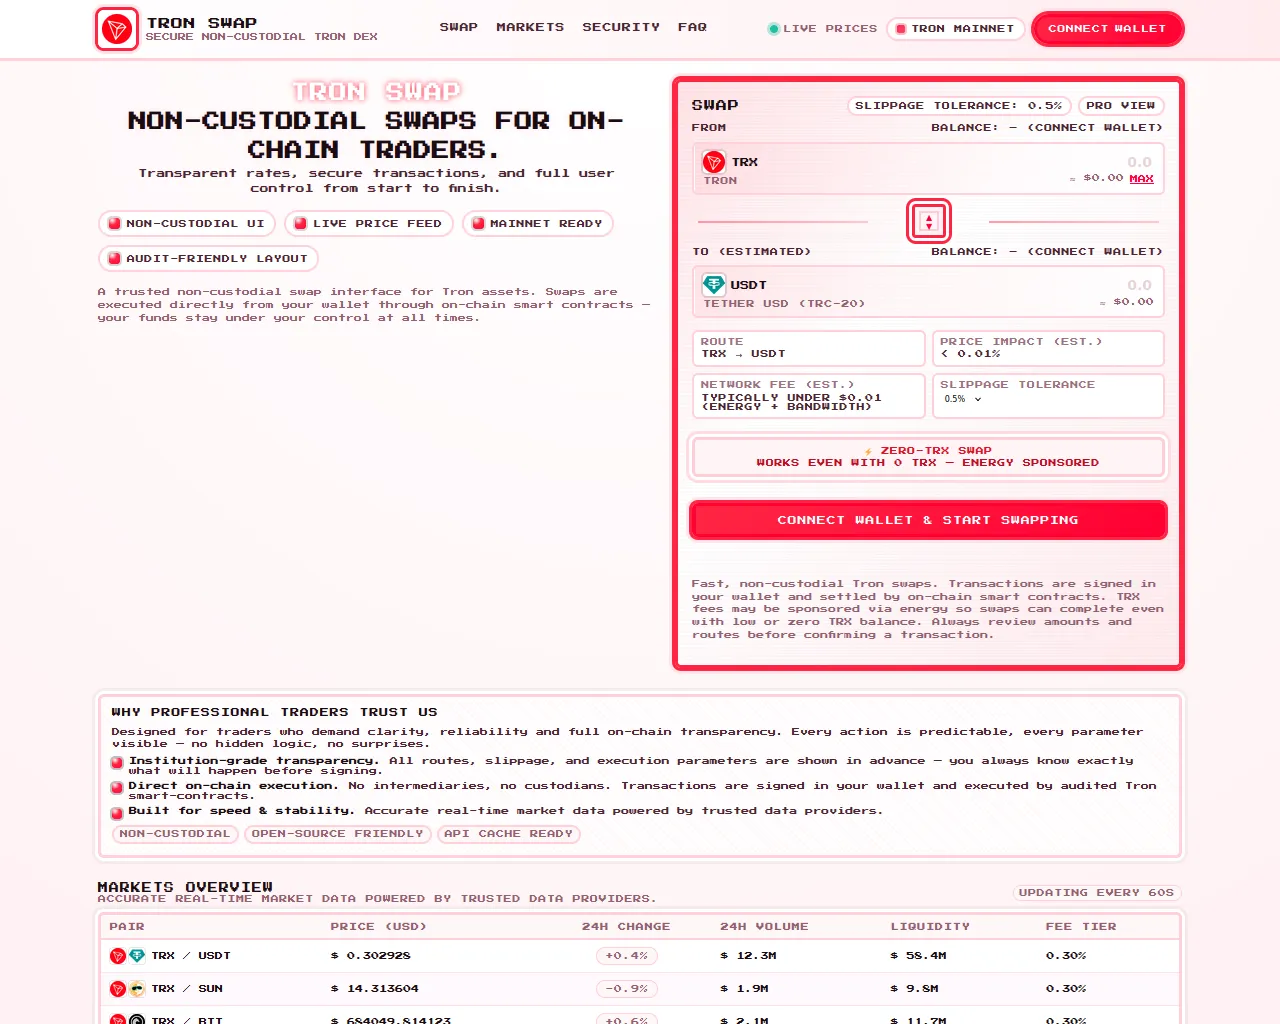1280x1024 pixels.
Task: Go to the Markets navigation item
Action: coord(530,27)
